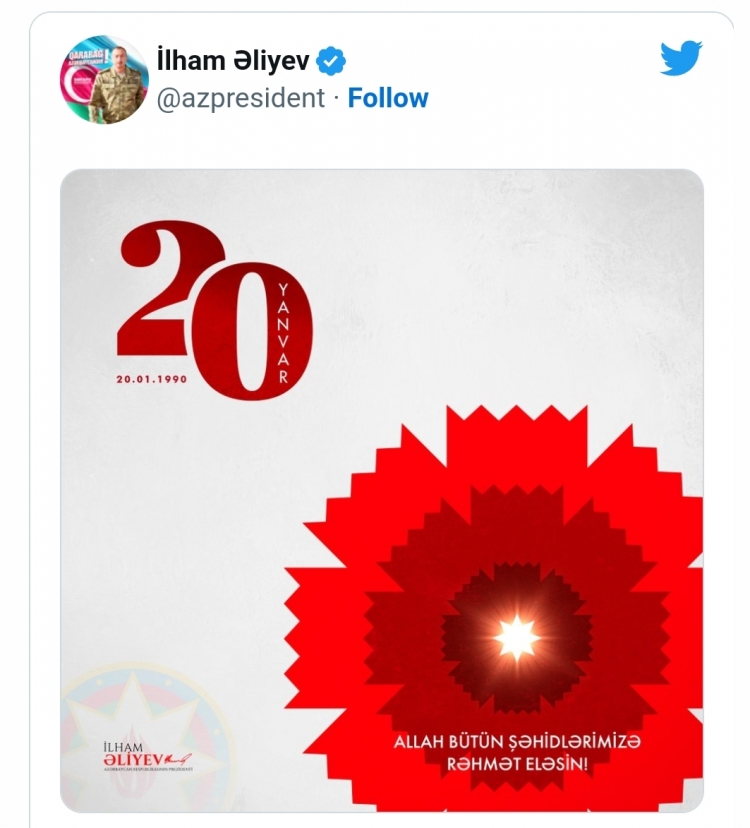
Task: Click the crescent symbol inside the avatar
Action: (x=77, y=86)
